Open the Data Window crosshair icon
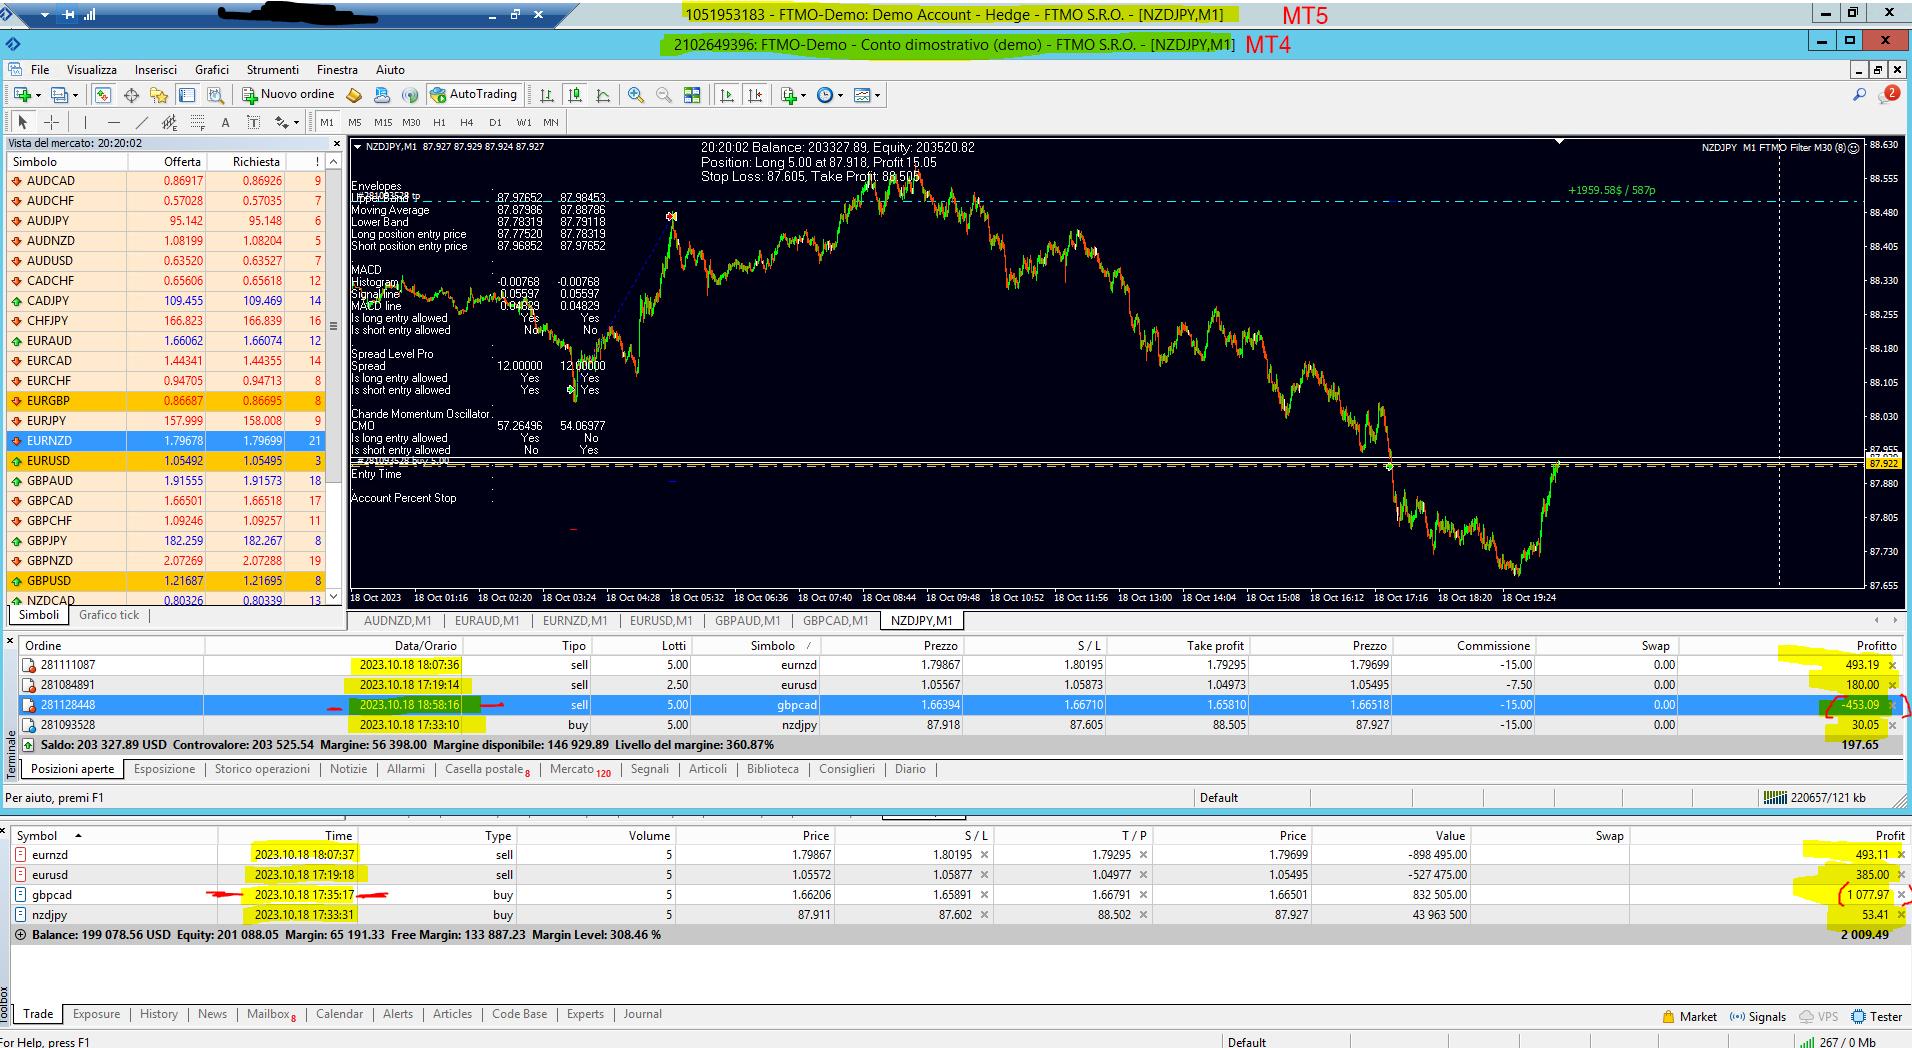The image size is (1912, 1048). click(x=131, y=95)
